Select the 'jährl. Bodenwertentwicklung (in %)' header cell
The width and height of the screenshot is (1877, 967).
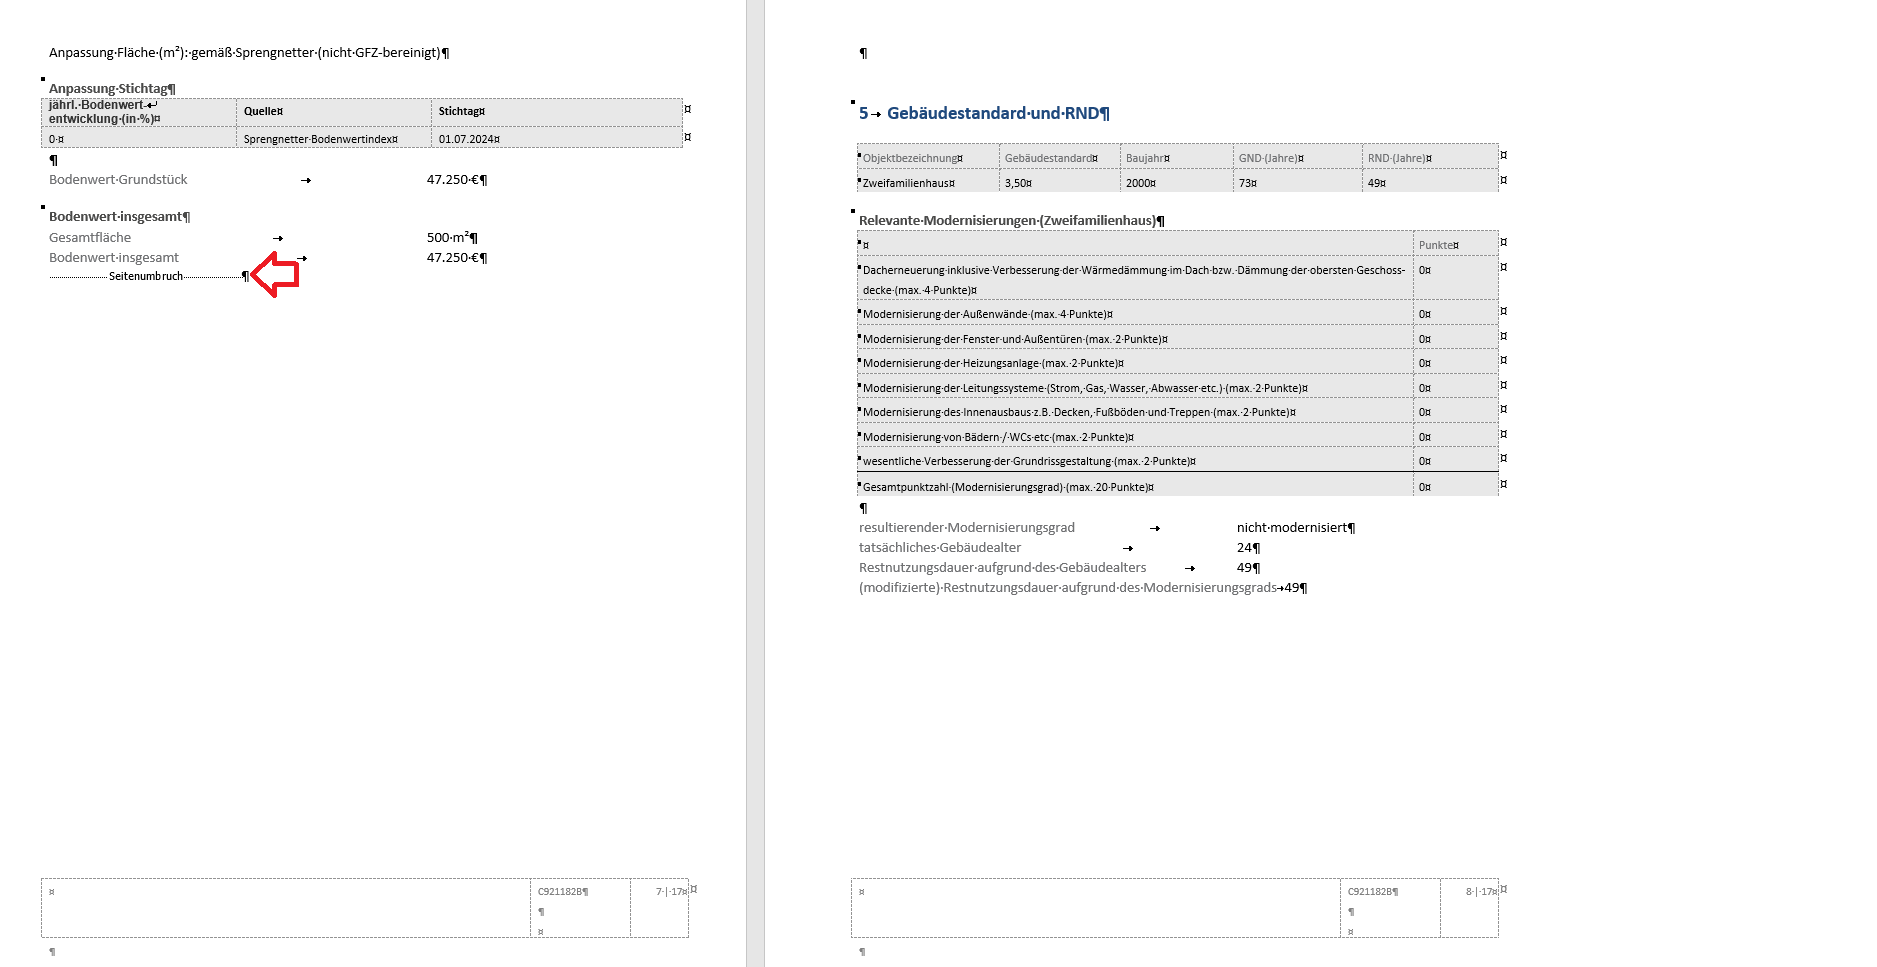click(x=139, y=112)
